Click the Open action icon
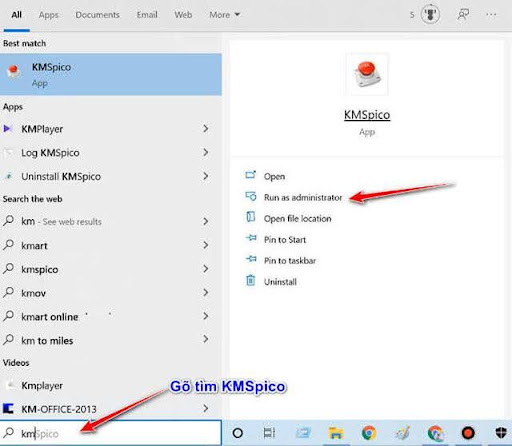The image size is (512, 446). coord(251,175)
